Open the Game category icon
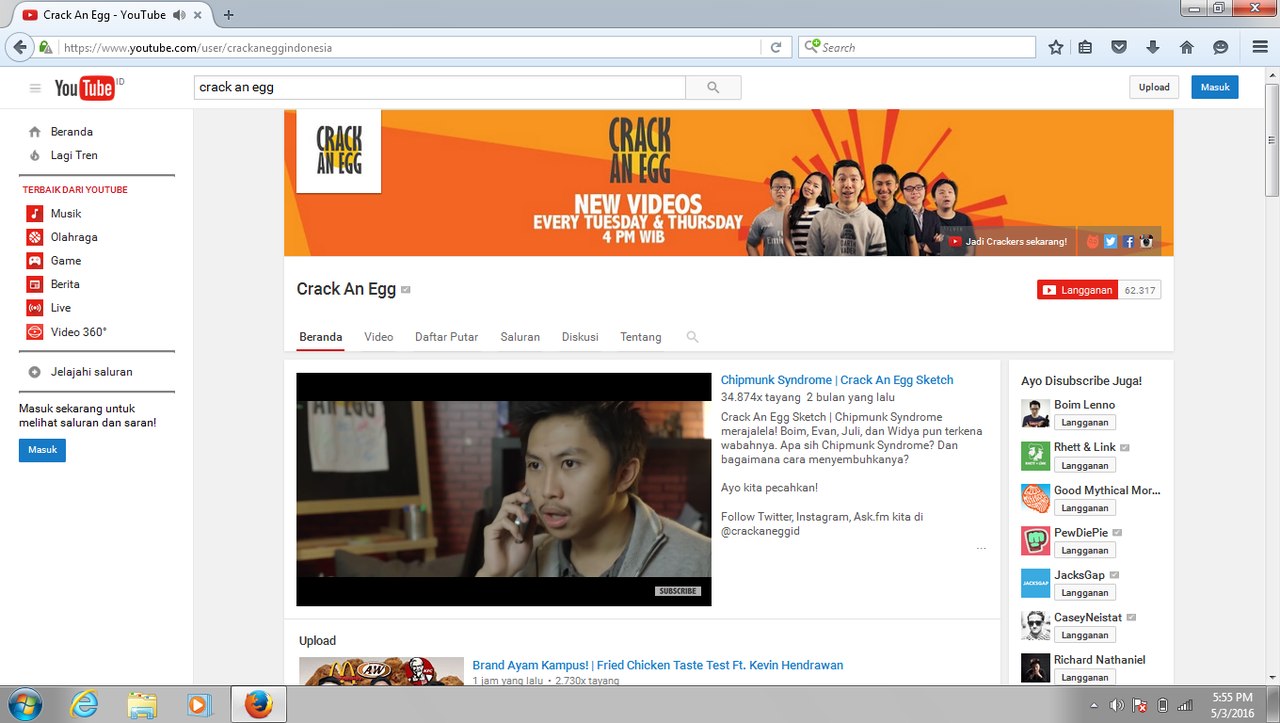1280x723 pixels. point(35,260)
